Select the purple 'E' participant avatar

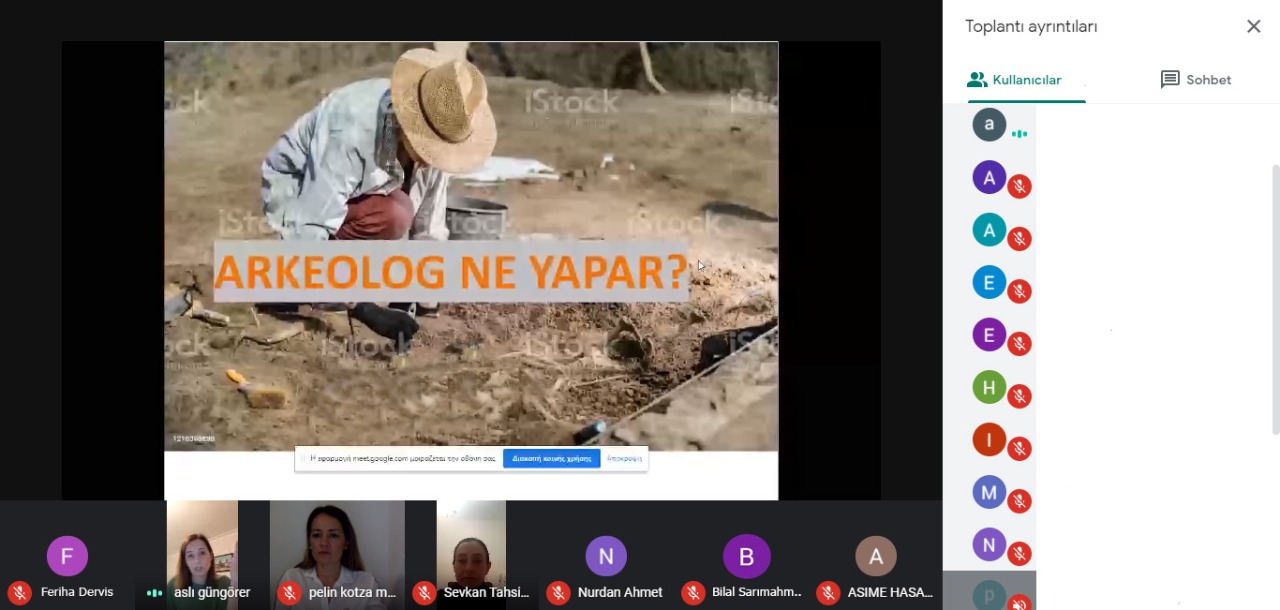(x=989, y=335)
